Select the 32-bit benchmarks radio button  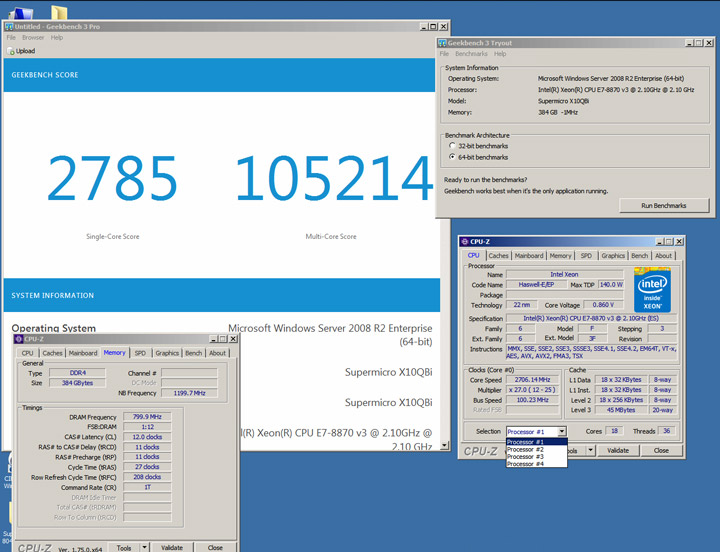click(453, 146)
